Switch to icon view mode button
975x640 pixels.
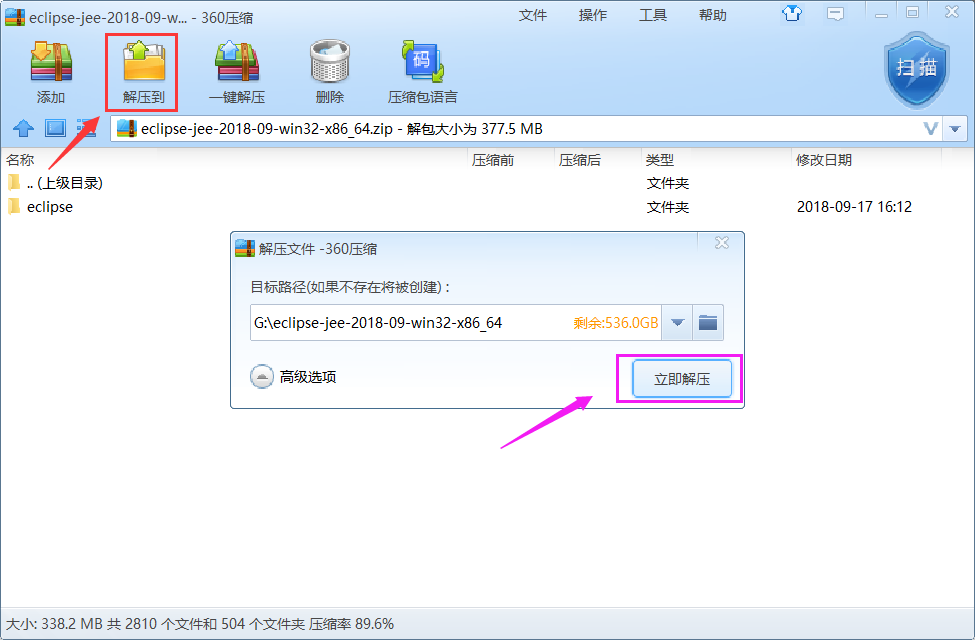point(55,129)
